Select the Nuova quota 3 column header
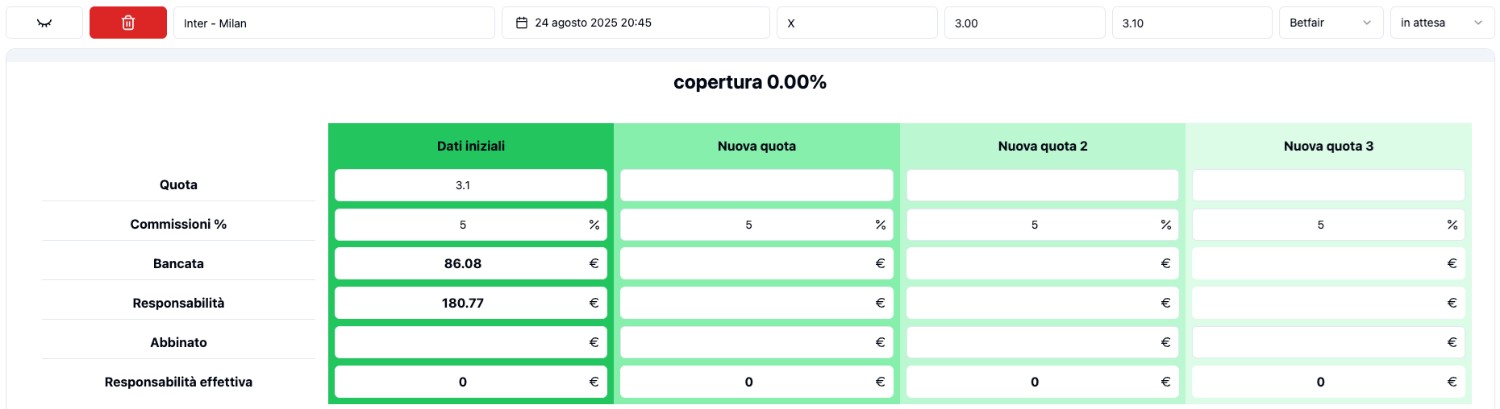1500x409 pixels. 1328,146
